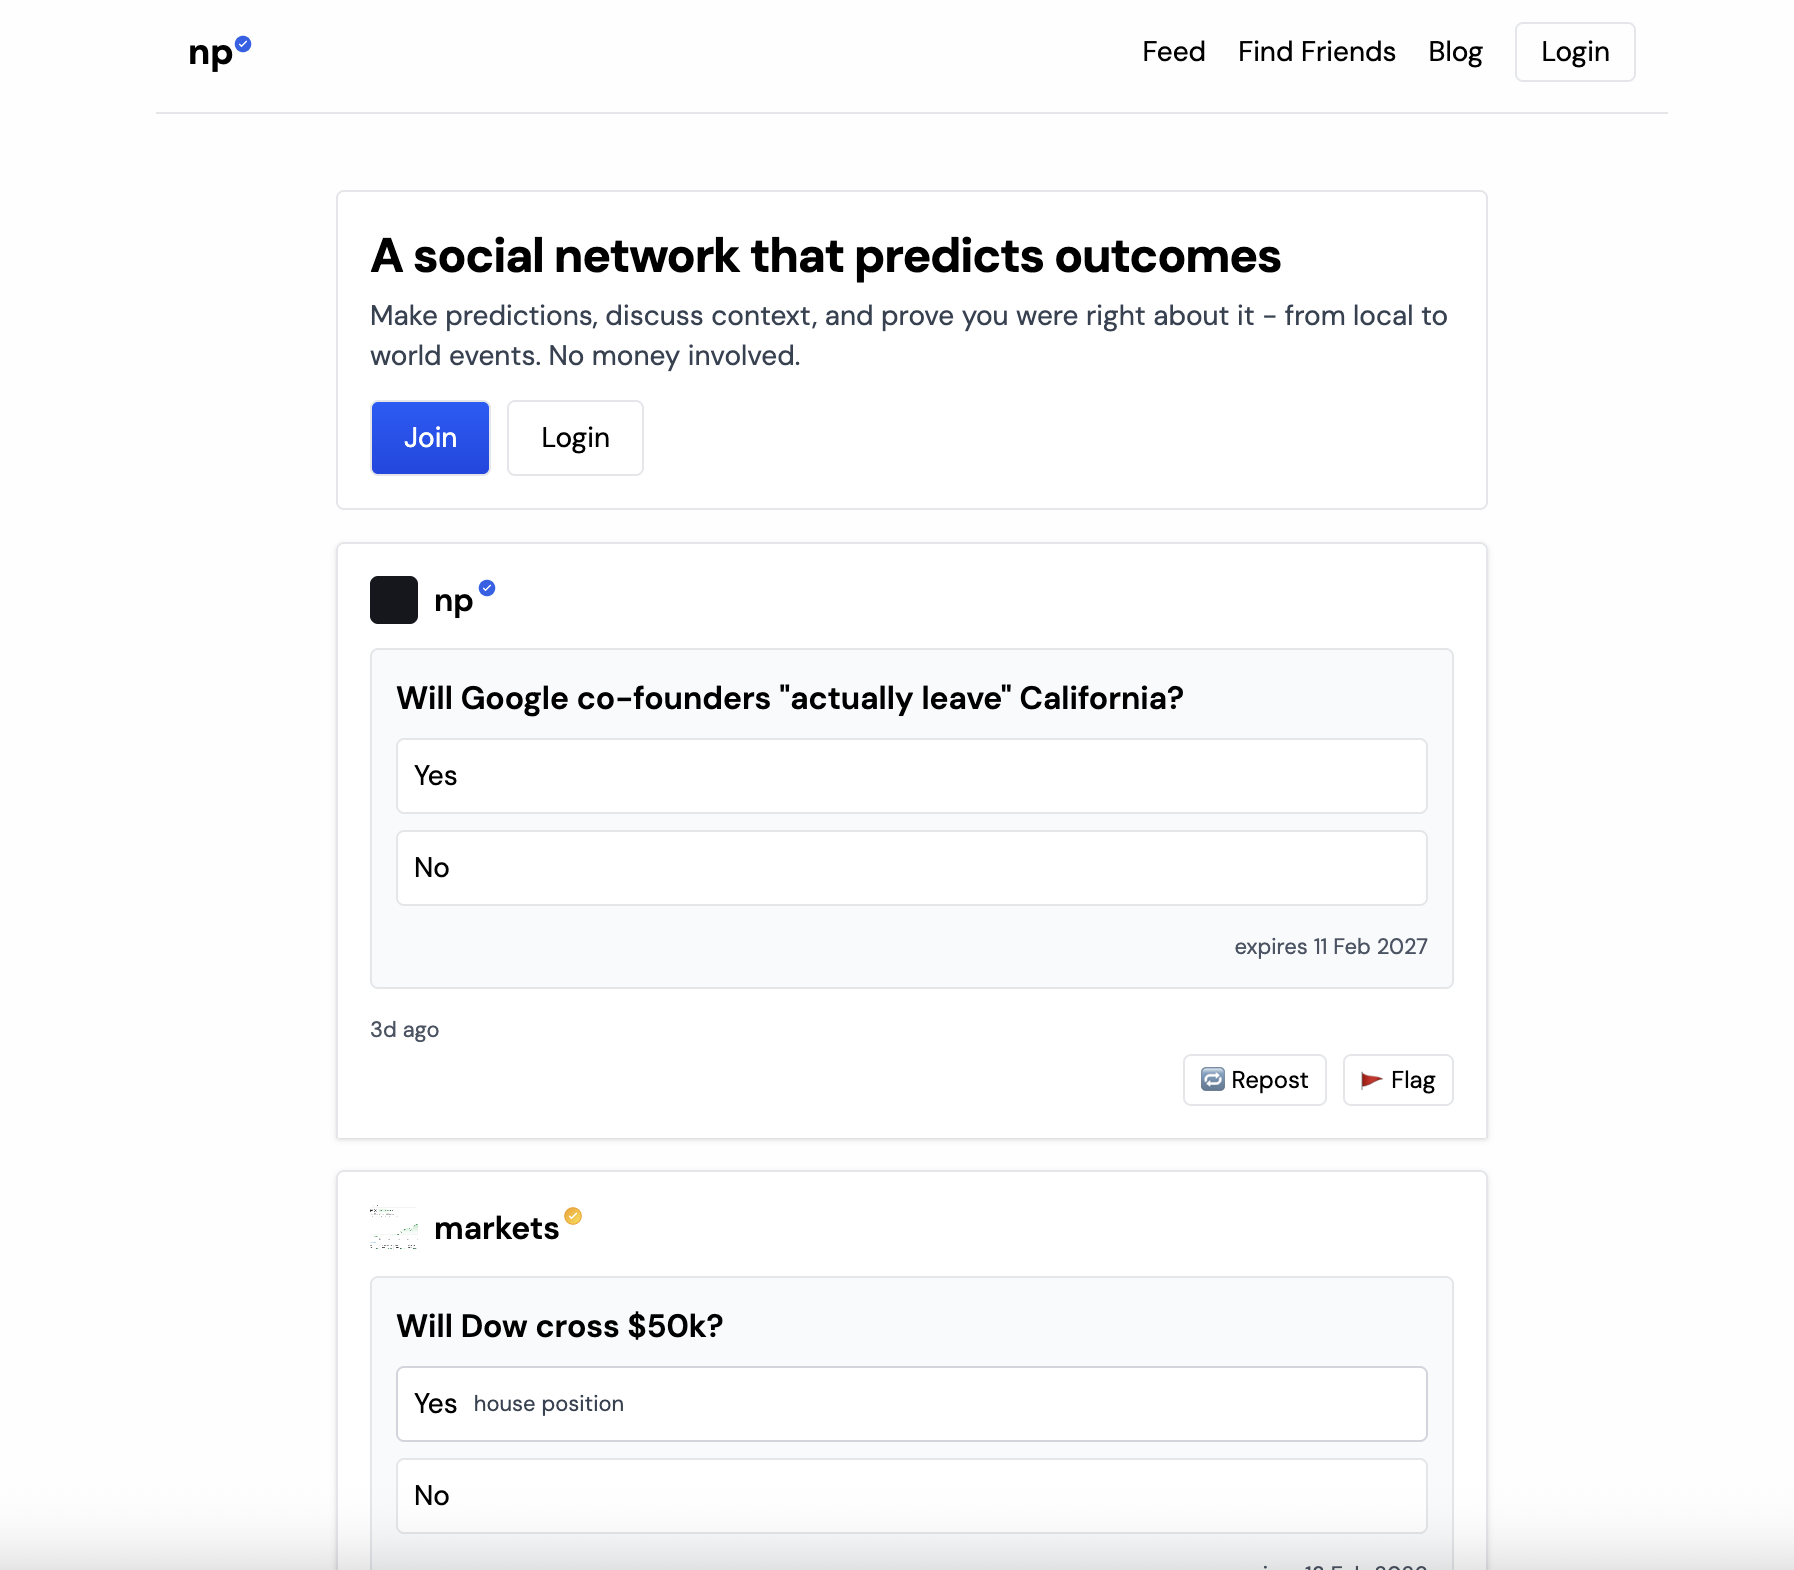Screen dimensions: 1794x1570
Task: Open the post via the 3d ago timestamp
Action: [x=404, y=1029]
